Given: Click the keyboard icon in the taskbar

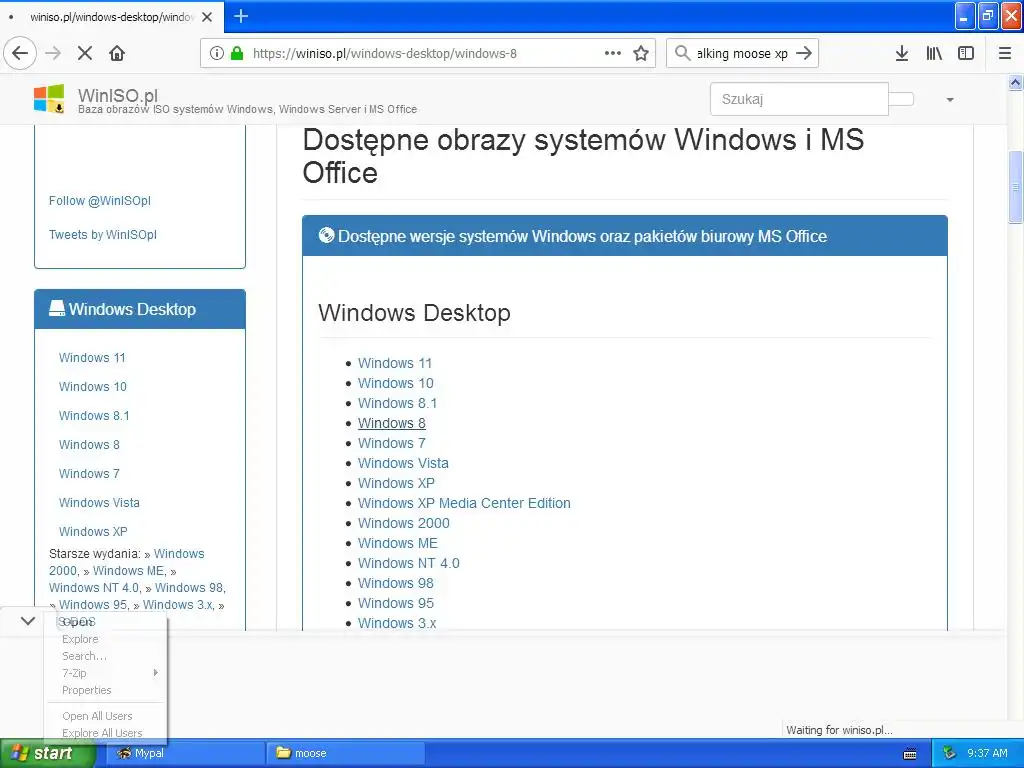Looking at the screenshot, I should (910, 754).
